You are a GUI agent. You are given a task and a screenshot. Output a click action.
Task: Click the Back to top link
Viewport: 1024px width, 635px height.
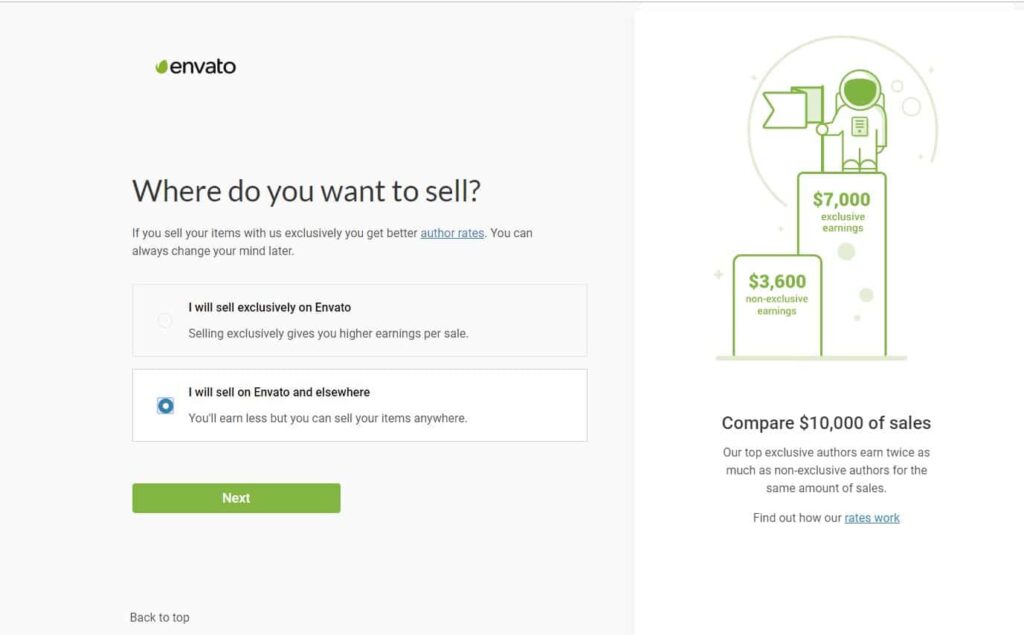pyautogui.click(x=159, y=617)
